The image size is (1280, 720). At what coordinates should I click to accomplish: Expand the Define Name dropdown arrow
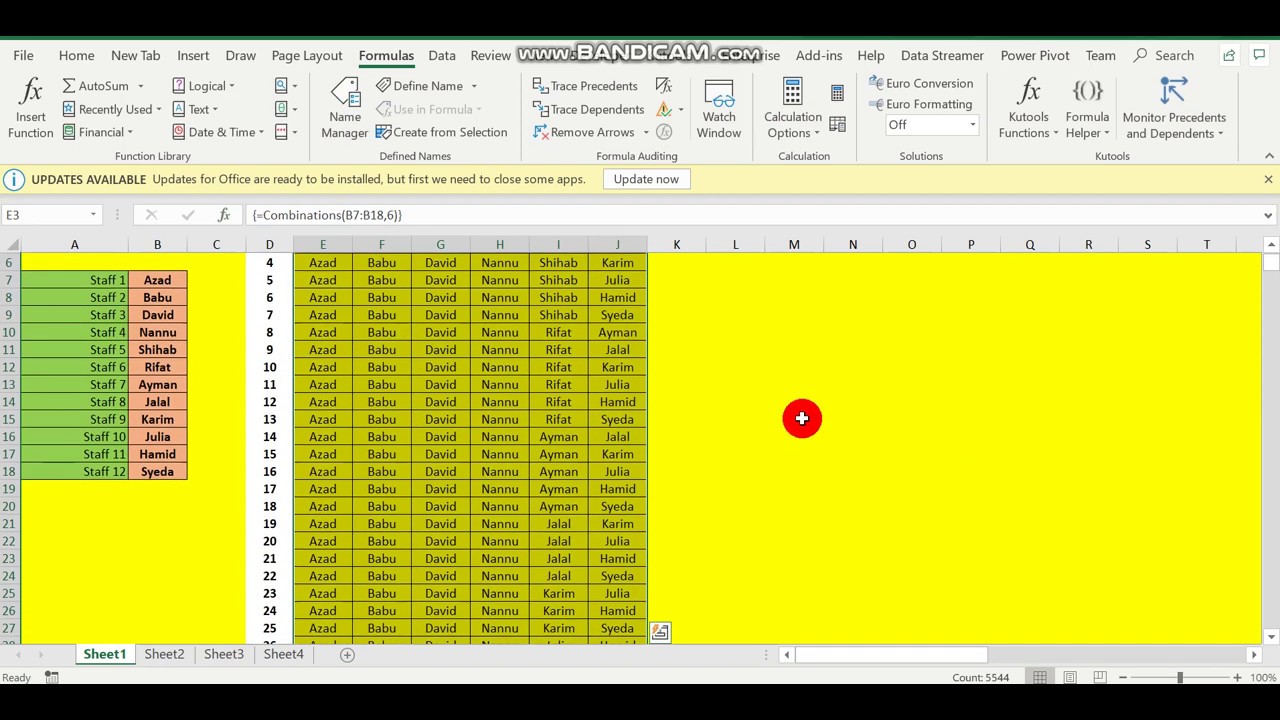[474, 86]
